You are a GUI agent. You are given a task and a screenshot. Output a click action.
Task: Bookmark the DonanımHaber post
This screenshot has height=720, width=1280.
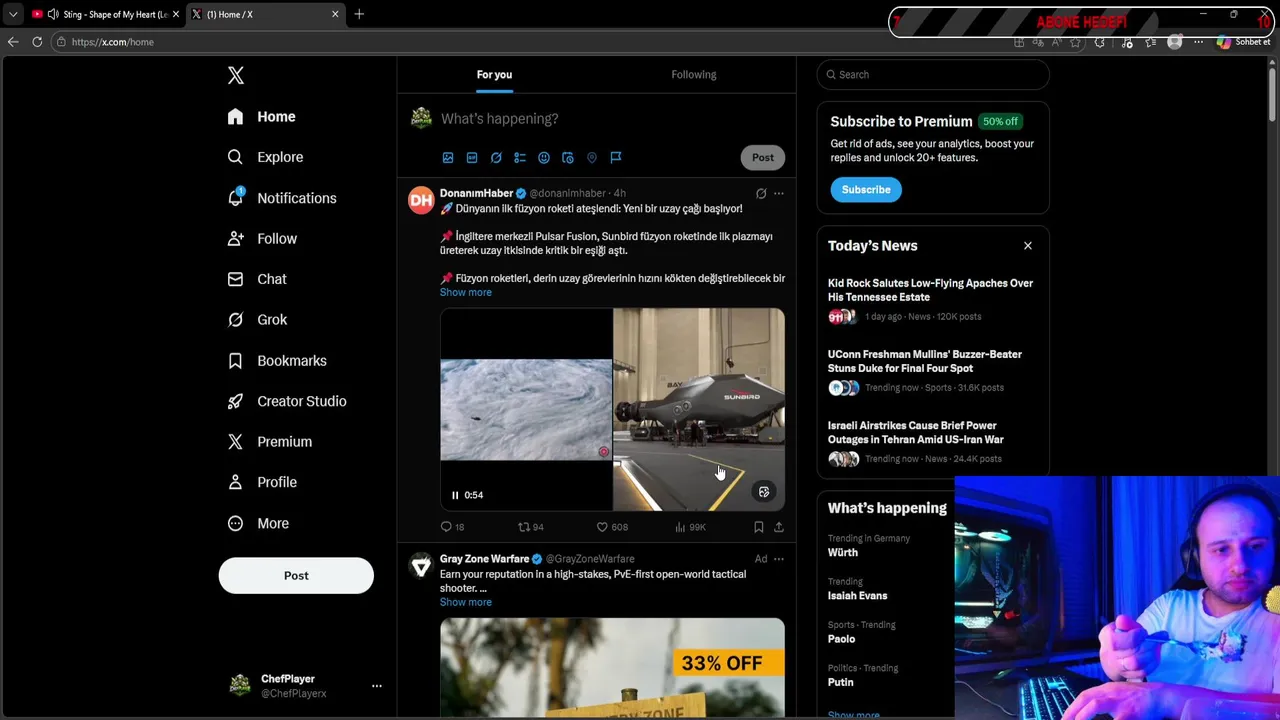(758, 527)
